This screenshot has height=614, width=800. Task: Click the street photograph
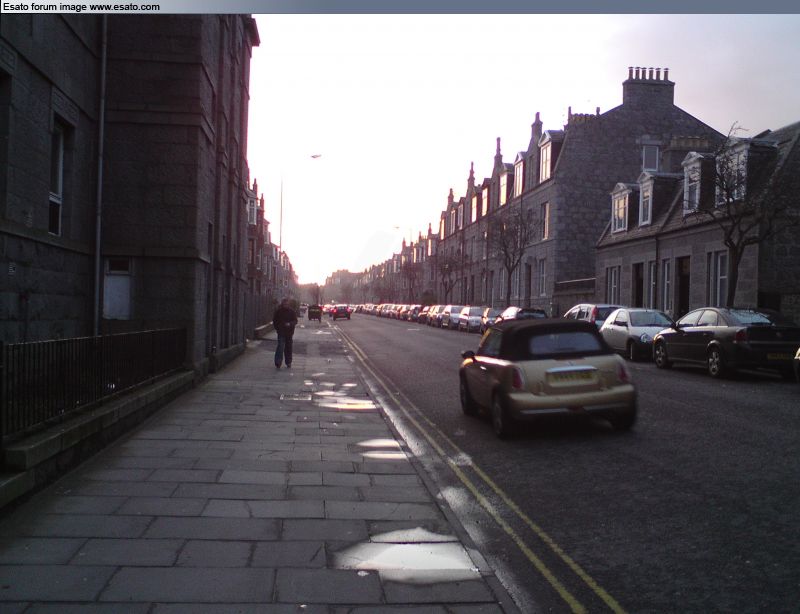(400, 314)
